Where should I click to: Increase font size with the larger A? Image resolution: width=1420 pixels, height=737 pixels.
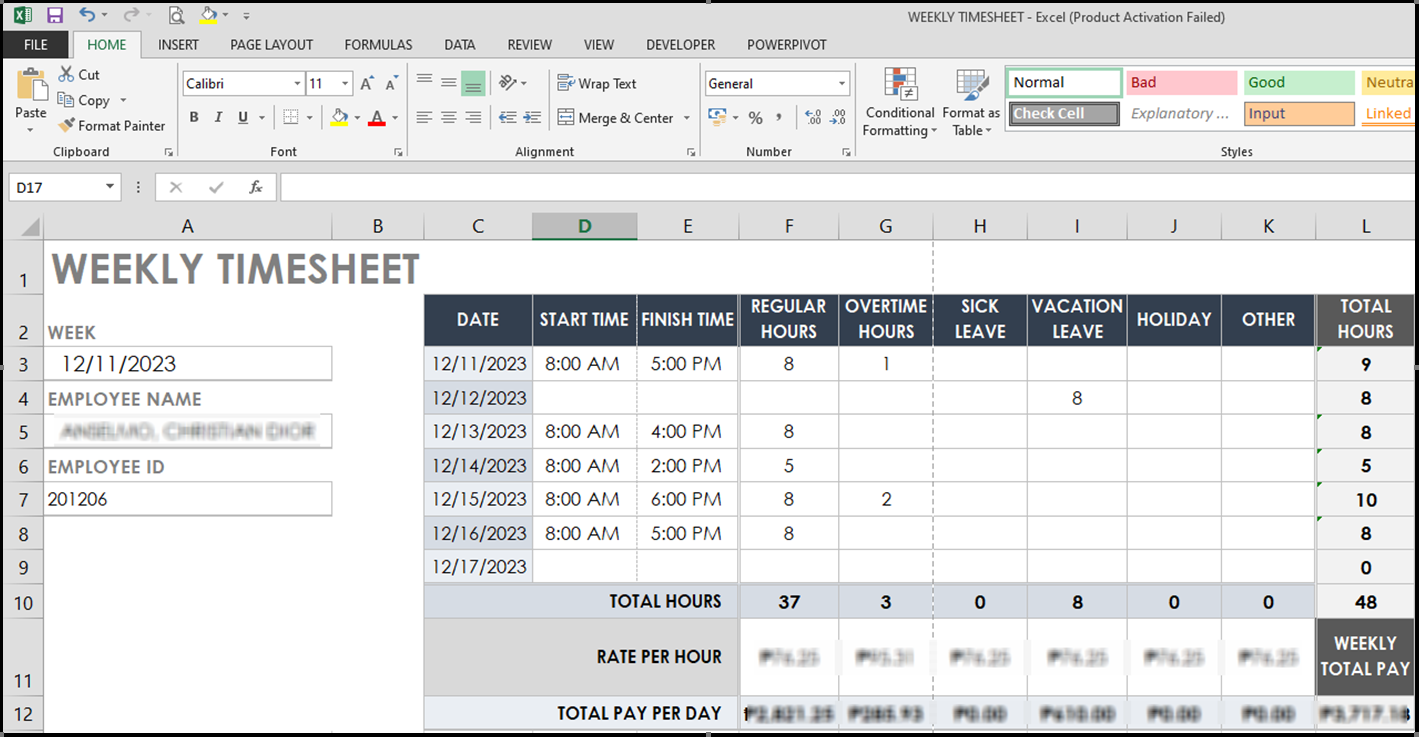367,84
